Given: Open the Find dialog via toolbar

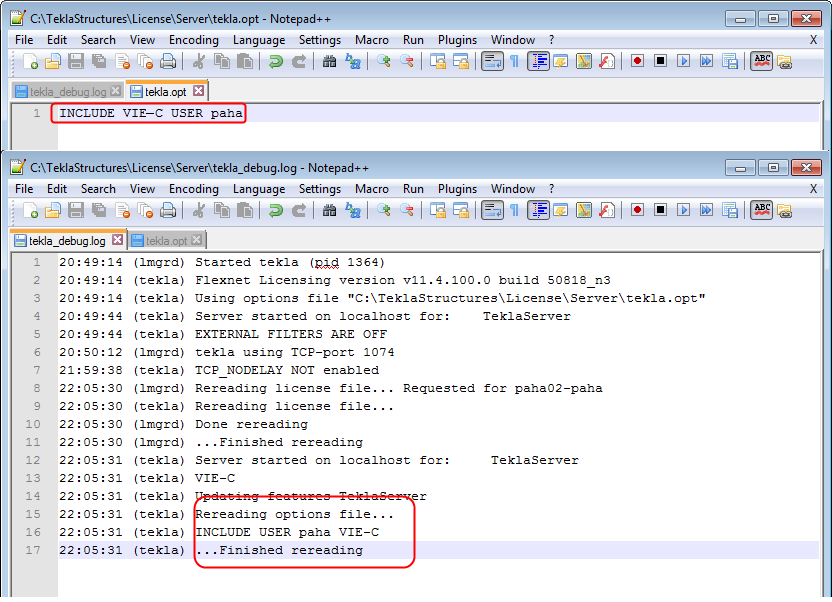Looking at the screenshot, I should (331, 61).
